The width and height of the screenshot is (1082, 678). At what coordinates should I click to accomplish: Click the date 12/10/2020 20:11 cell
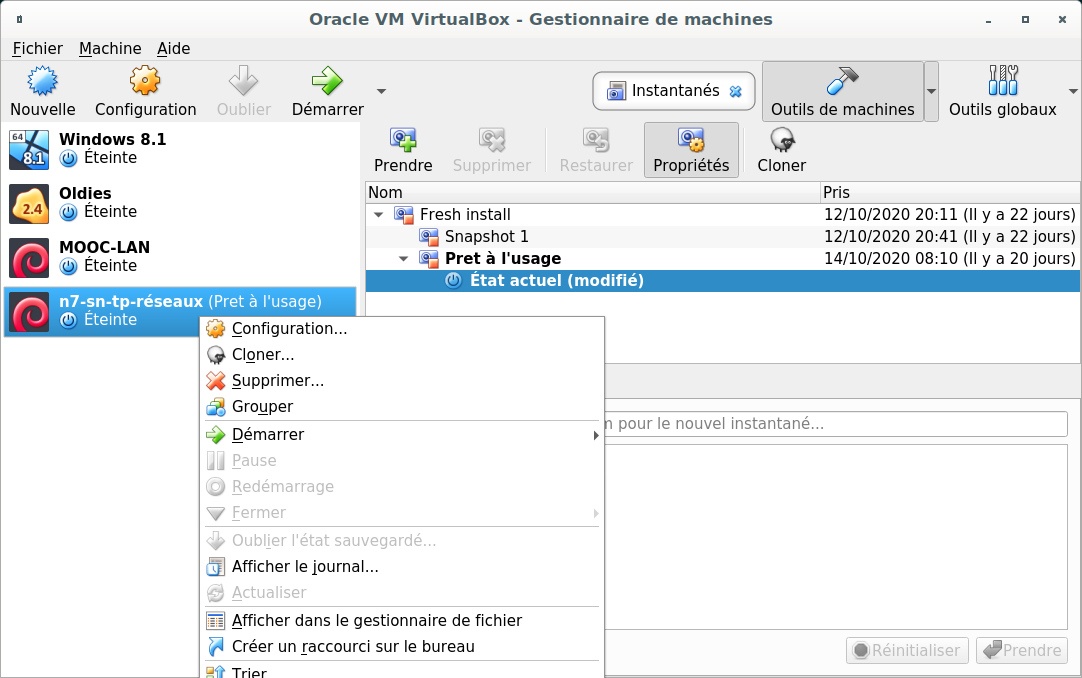coord(950,215)
